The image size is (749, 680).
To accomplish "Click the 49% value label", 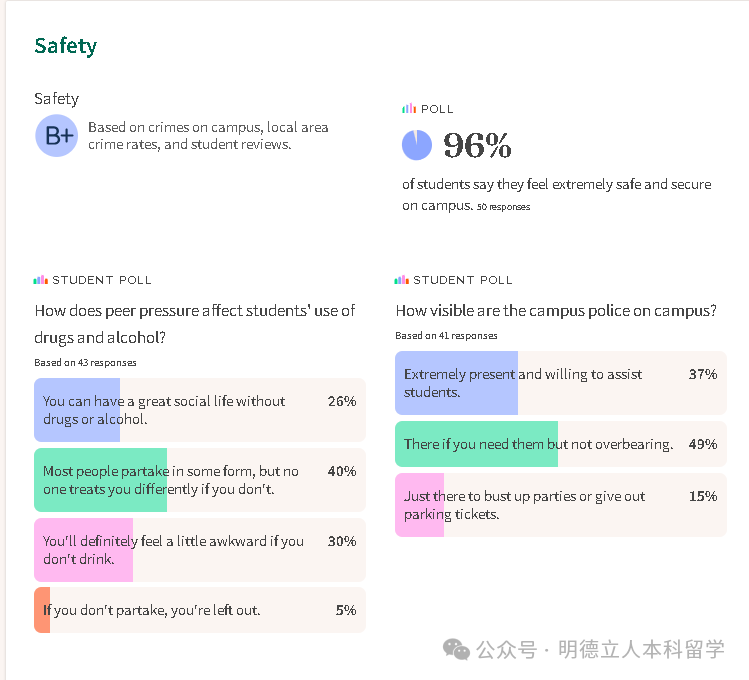I will pyautogui.click(x=702, y=444).
